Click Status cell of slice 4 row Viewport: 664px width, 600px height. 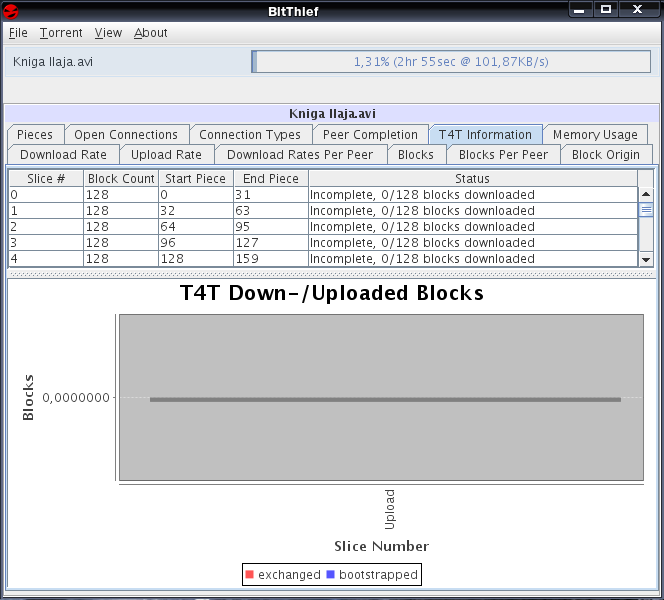pyautogui.click(x=473, y=259)
